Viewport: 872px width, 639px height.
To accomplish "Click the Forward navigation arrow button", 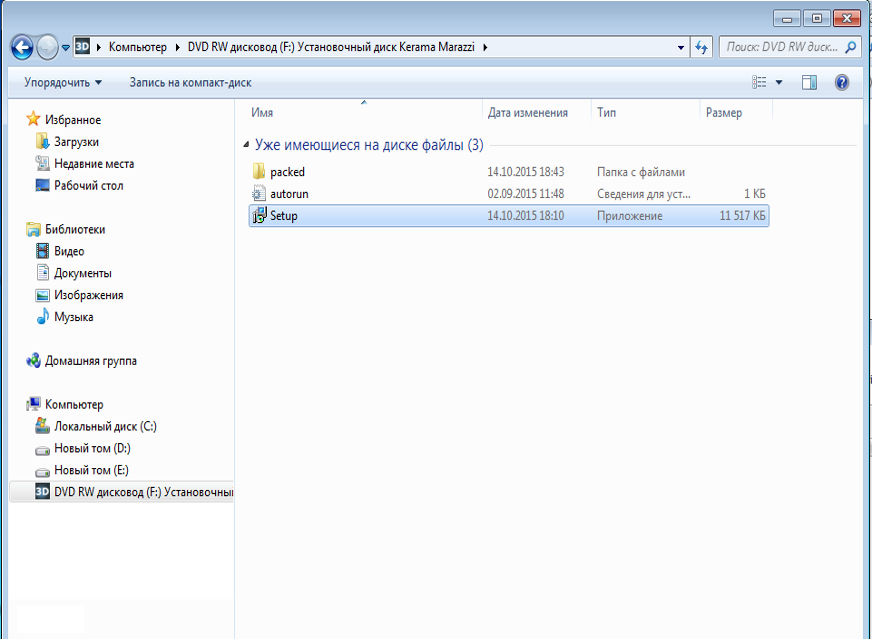I will coord(47,47).
